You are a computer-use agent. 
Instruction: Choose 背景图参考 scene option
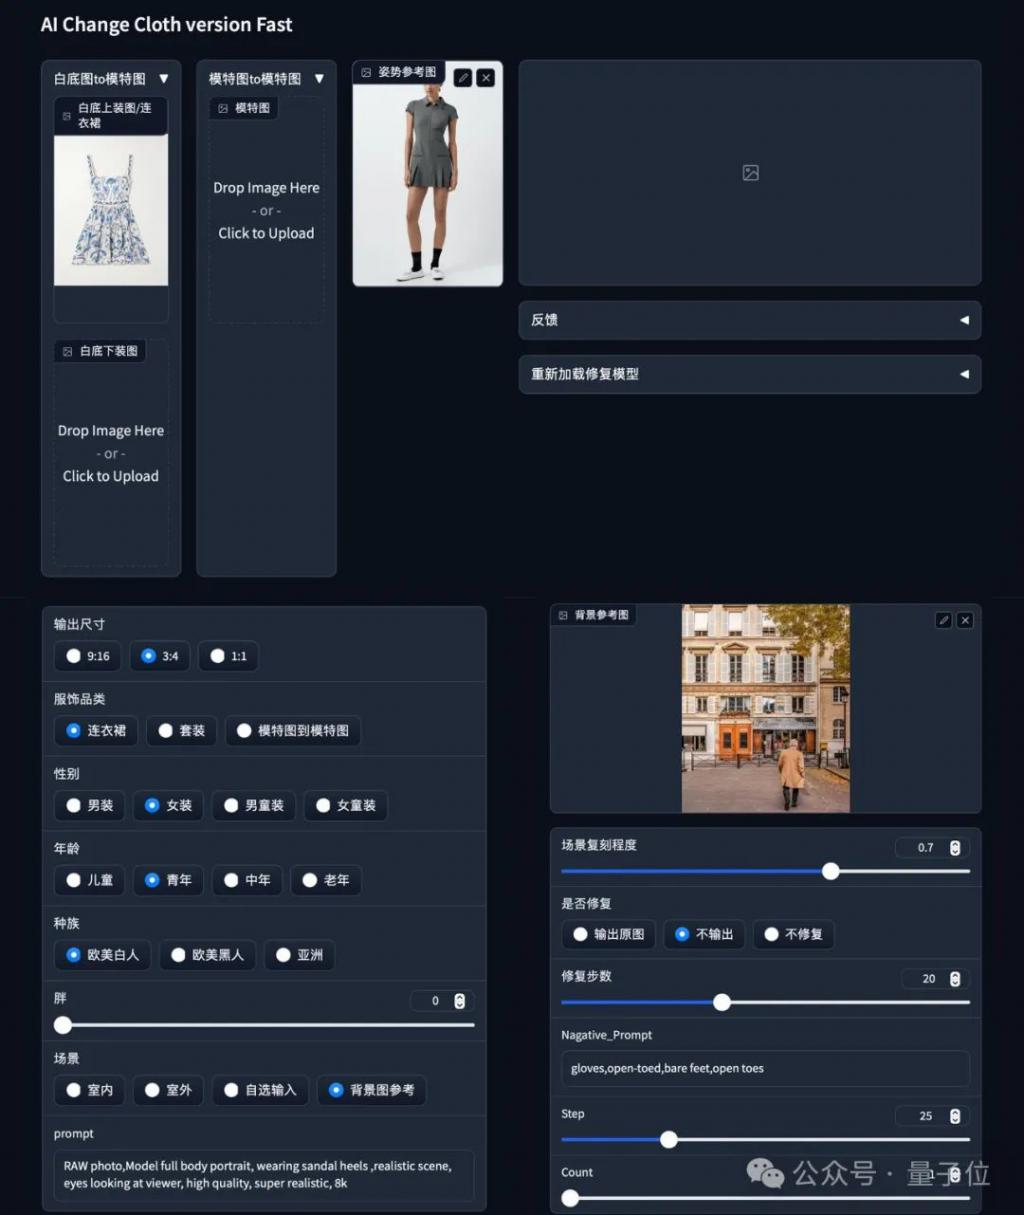[372, 1090]
